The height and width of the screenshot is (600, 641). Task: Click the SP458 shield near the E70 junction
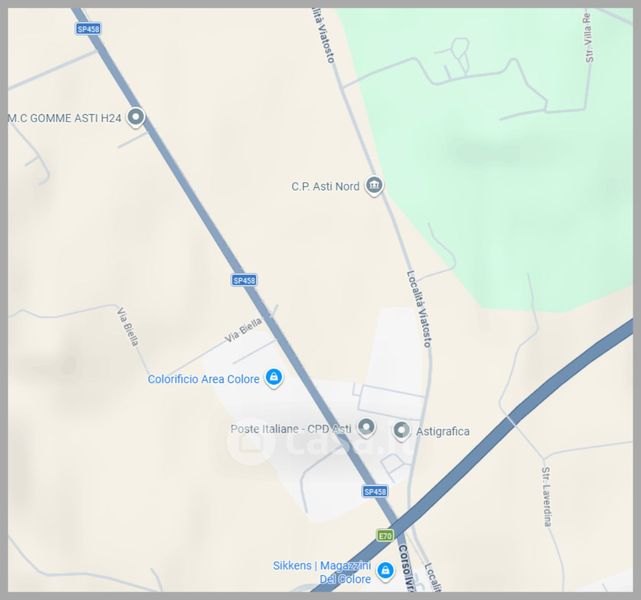pos(374,491)
